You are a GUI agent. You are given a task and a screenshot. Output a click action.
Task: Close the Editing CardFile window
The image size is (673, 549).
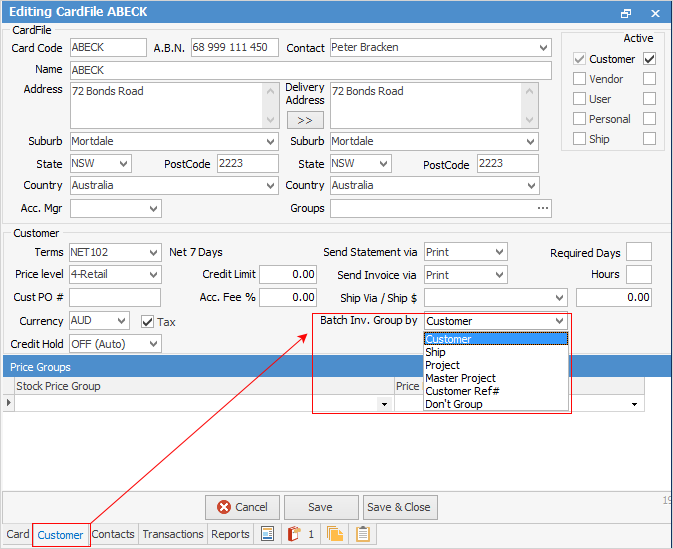[x=655, y=13]
